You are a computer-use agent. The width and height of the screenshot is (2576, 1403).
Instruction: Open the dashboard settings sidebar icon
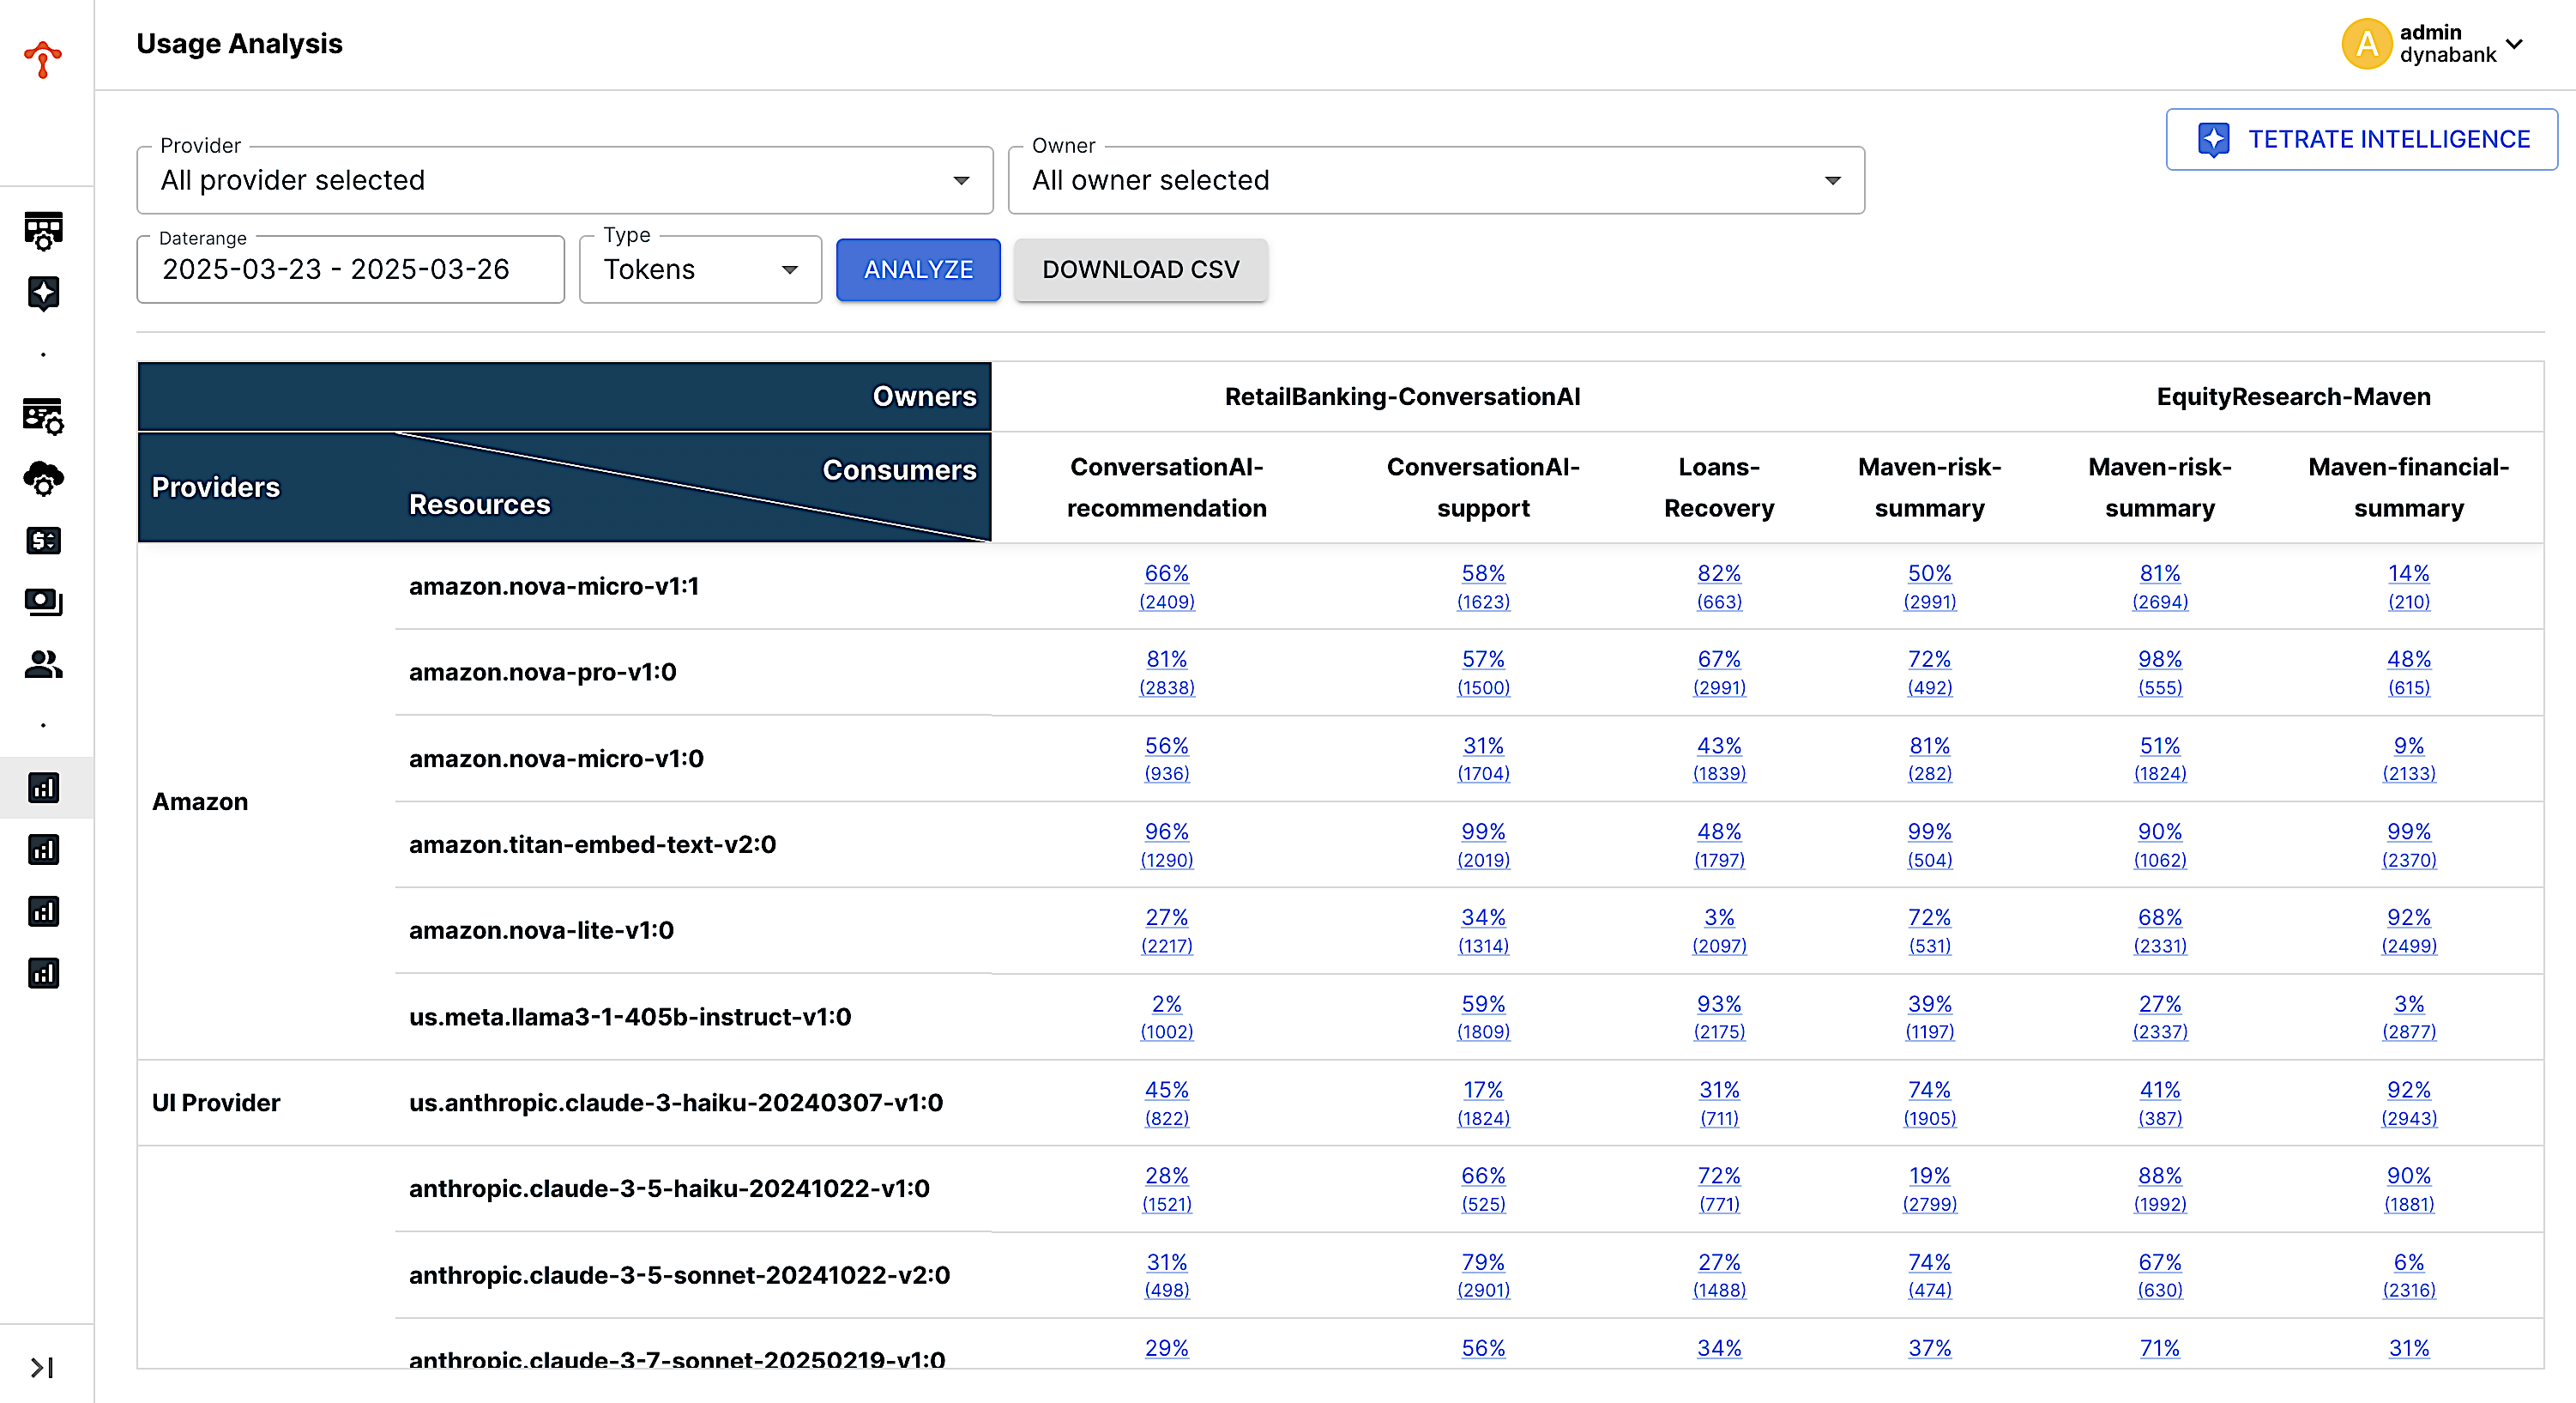pyautogui.click(x=43, y=231)
